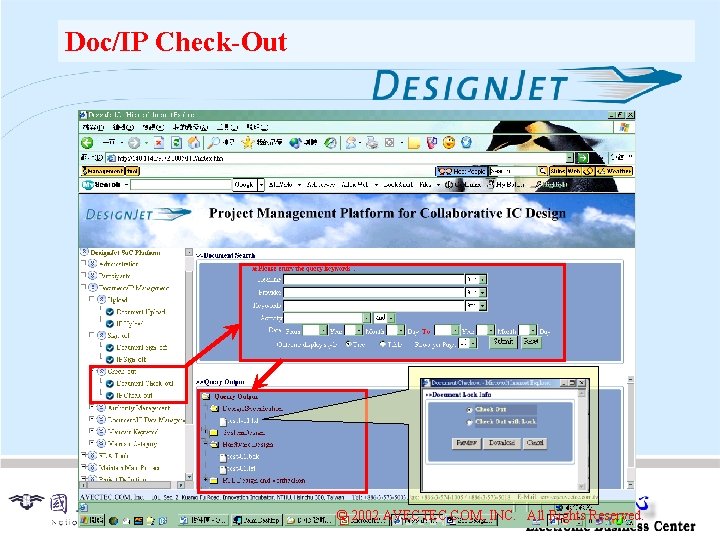The width and height of the screenshot is (720, 540).
Task: Click the Media globe icon in toolbar
Action: pyautogui.click(x=295, y=143)
